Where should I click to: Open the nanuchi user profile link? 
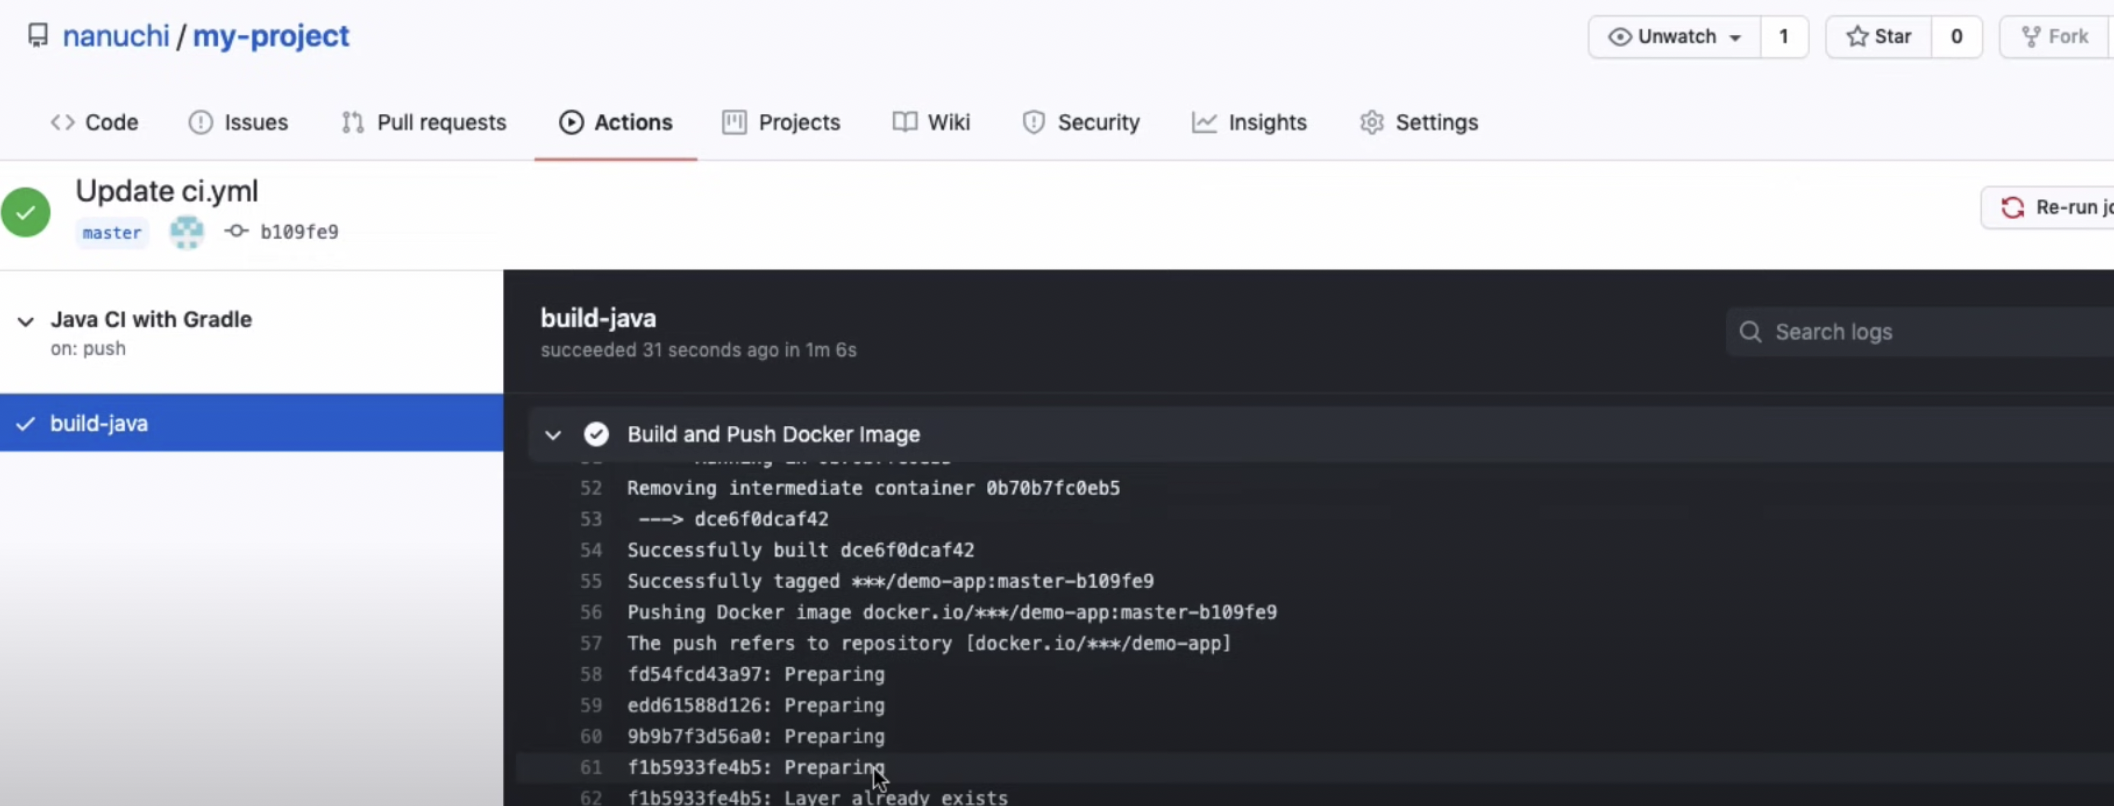coord(116,36)
